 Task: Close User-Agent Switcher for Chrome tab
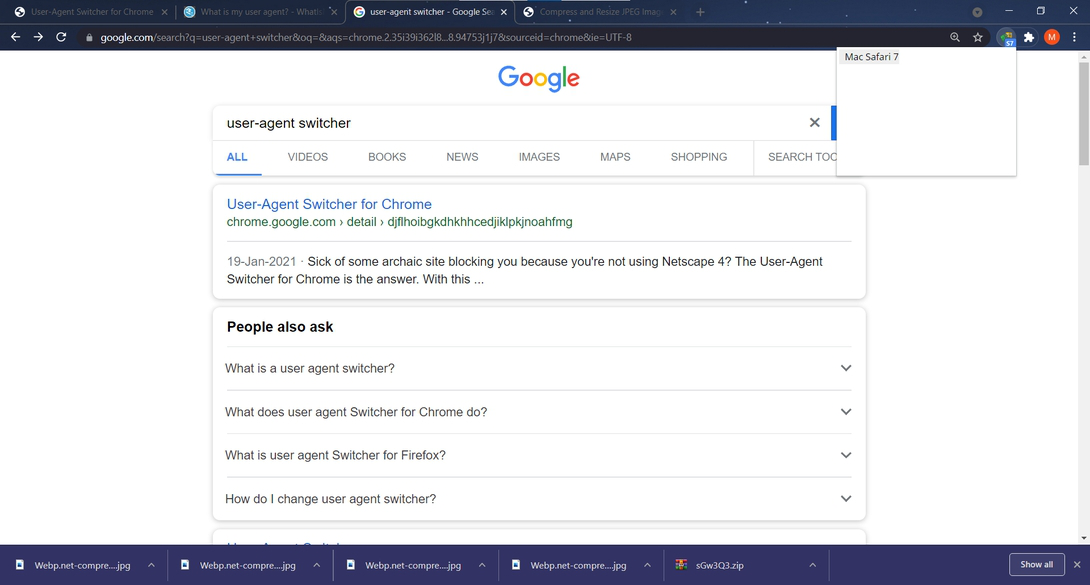165,12
